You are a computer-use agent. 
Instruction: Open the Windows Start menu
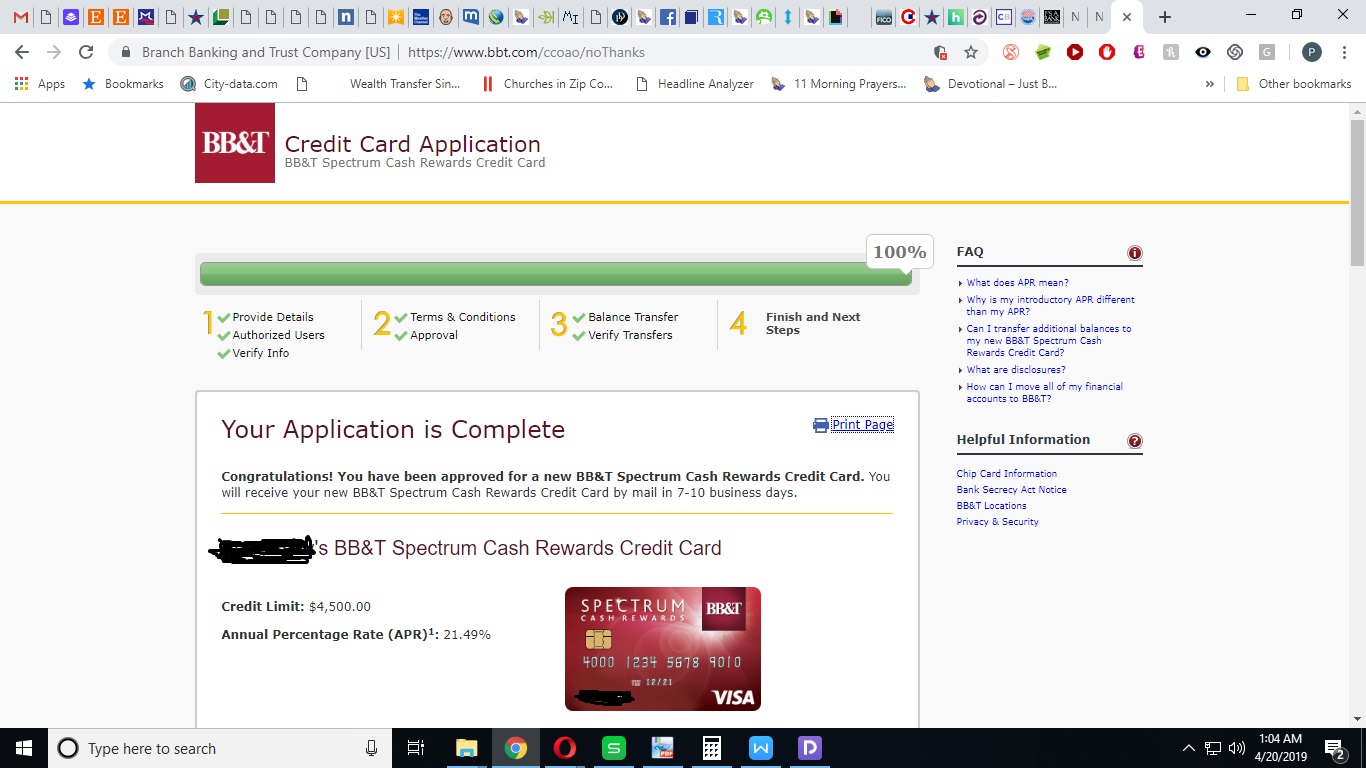(x=24, y=748)
